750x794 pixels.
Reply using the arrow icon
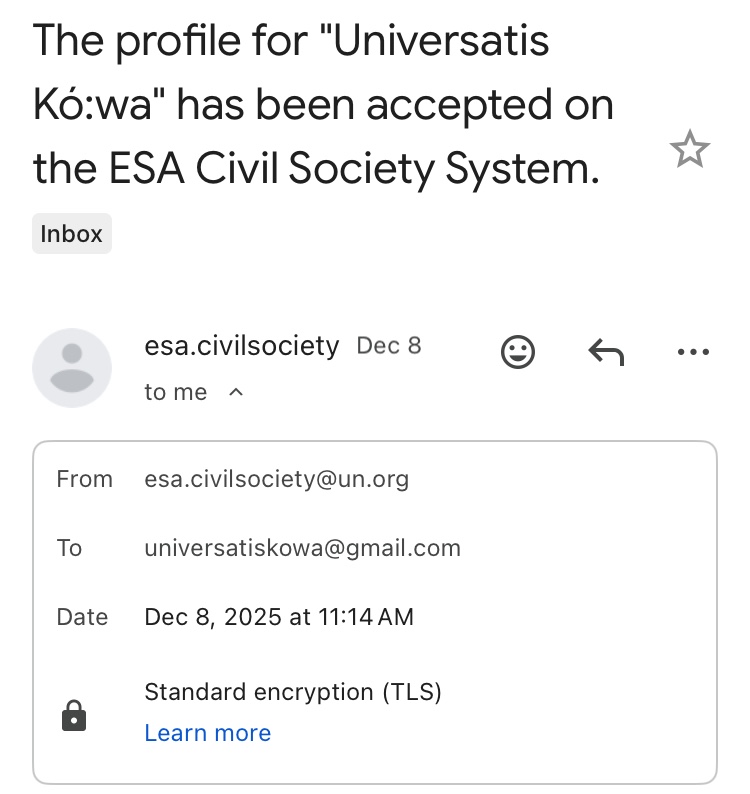click(x=605, y=351)
